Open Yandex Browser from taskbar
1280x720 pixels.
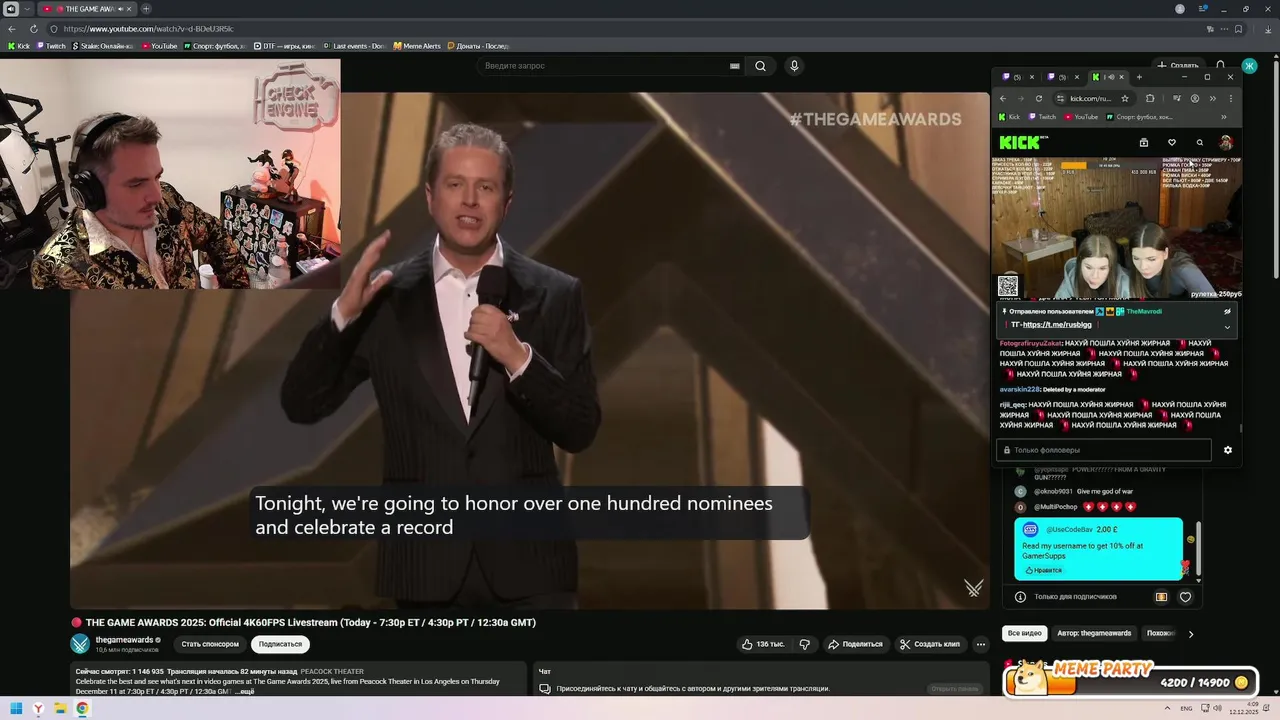(x=38, y=708)
